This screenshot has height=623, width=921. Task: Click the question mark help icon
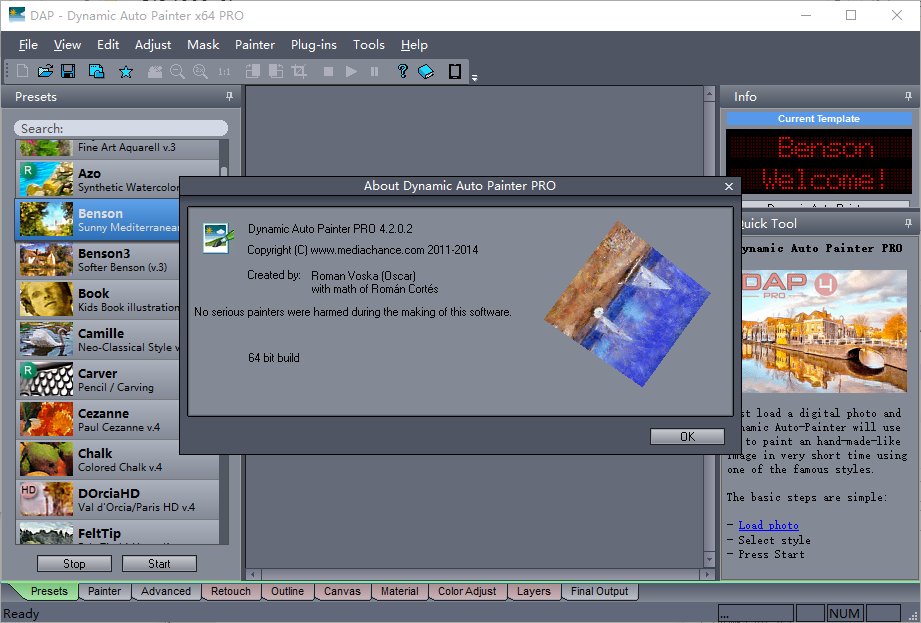point(402,71)
